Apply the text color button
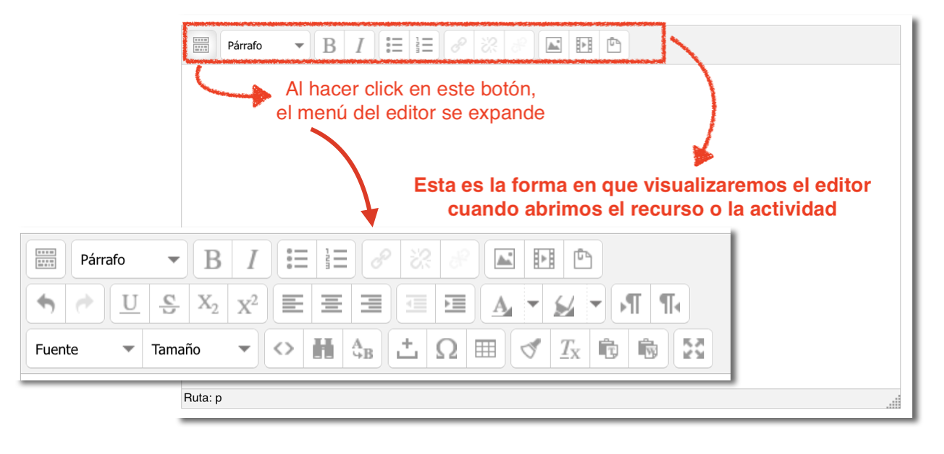Image resolution: width=944 pixels, height=454 pixels. tap(502, 305)
